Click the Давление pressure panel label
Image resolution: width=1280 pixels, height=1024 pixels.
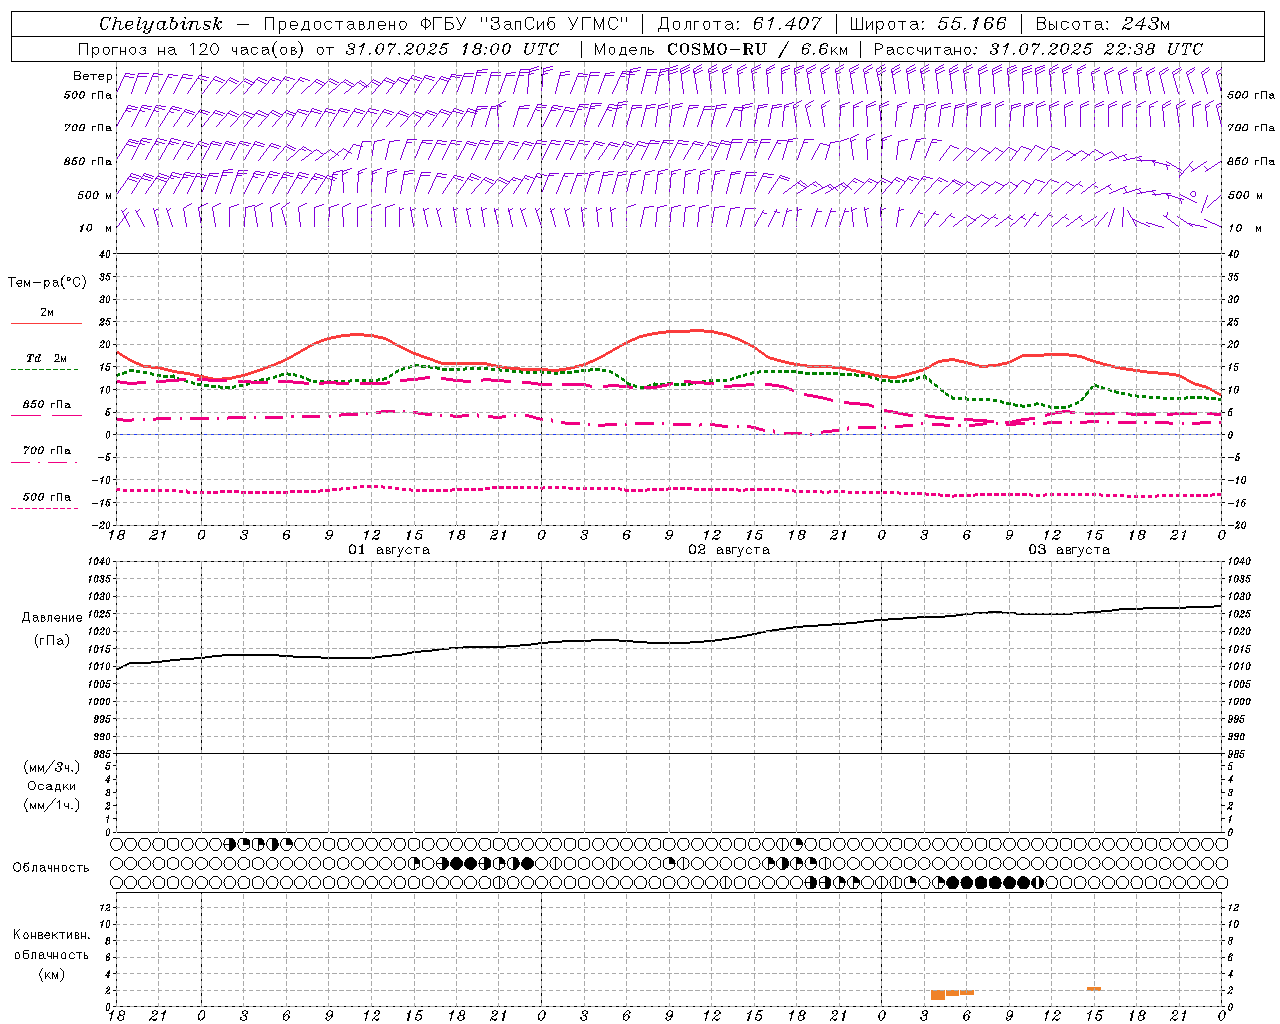(x=52, y=618)
